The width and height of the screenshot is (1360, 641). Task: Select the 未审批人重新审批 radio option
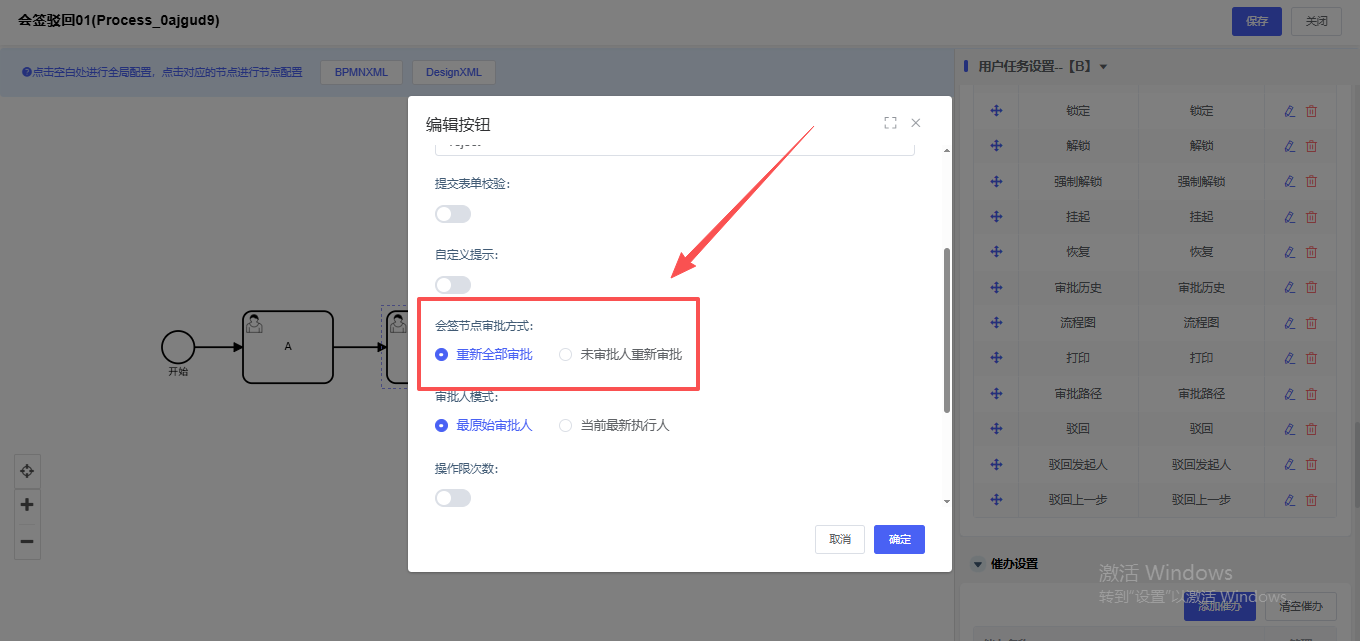point(566,355)
